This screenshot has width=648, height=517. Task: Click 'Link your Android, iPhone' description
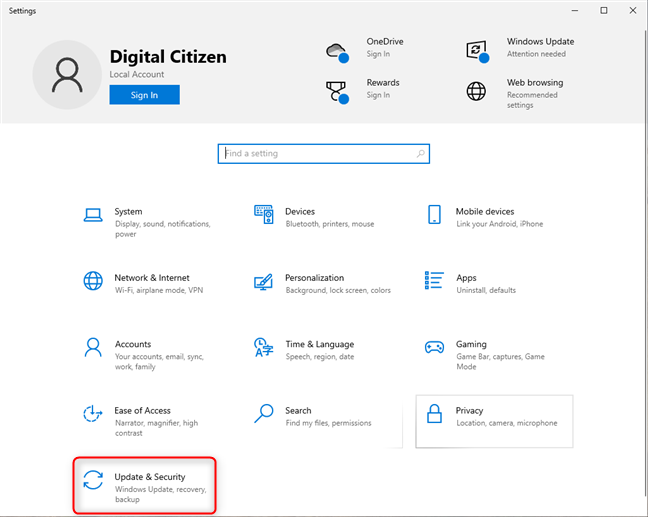click(500, 224)
